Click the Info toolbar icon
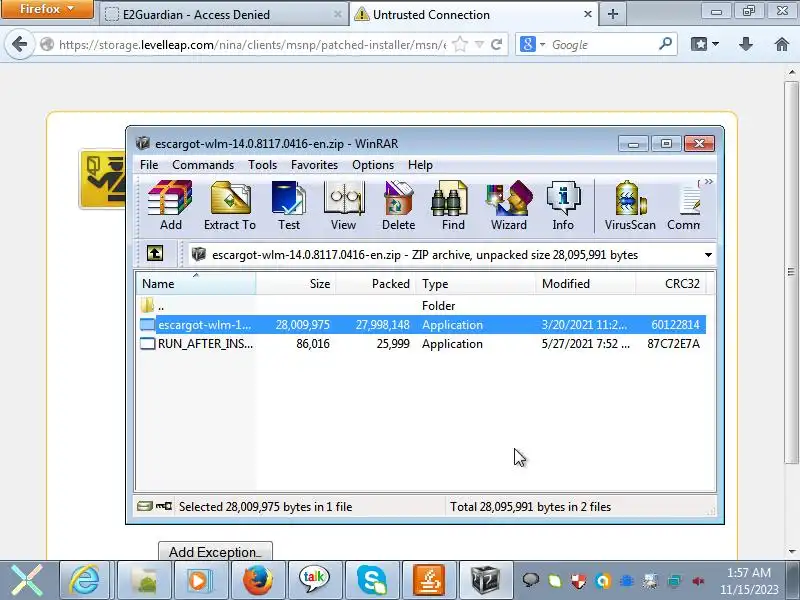 (x=563, y=206)
